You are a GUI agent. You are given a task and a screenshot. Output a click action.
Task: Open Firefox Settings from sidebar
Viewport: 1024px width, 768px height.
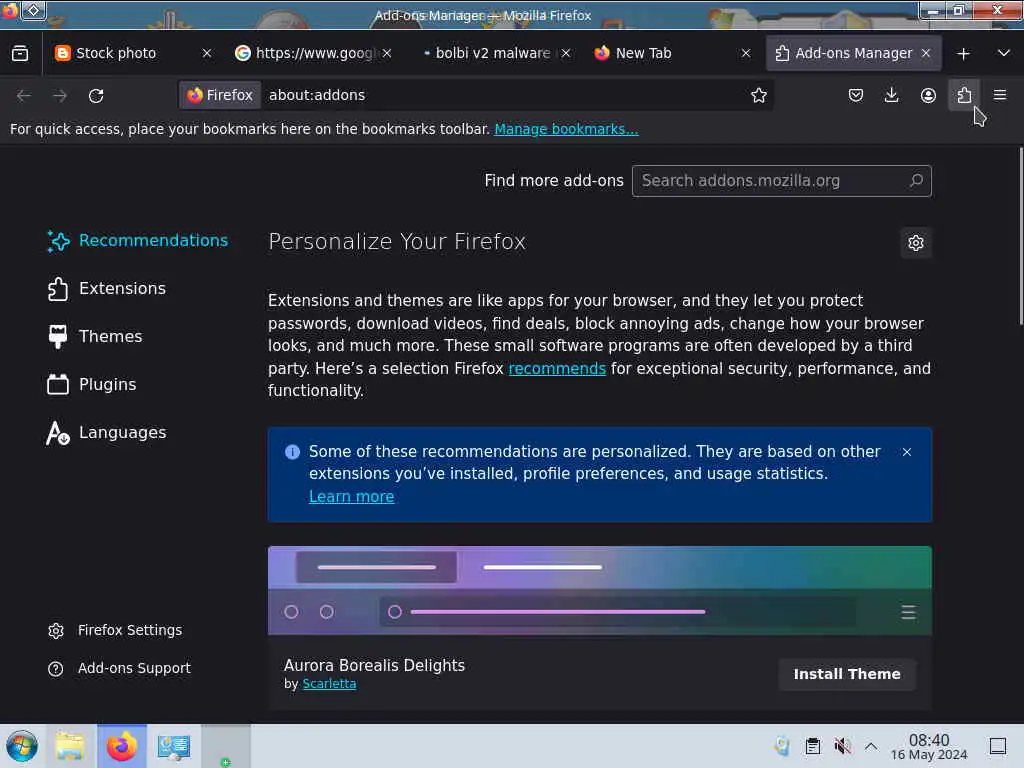(115, 630)
